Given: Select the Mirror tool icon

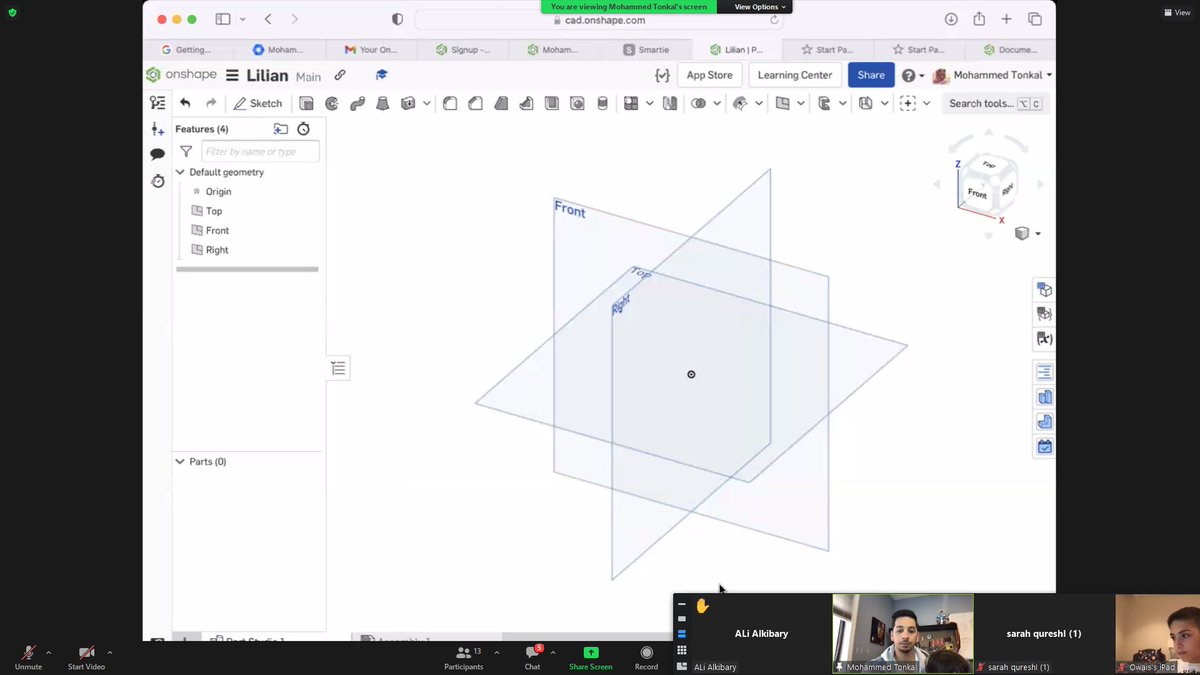Looking at the screenshot, I should pyautogui.click(x=670, y=103).
